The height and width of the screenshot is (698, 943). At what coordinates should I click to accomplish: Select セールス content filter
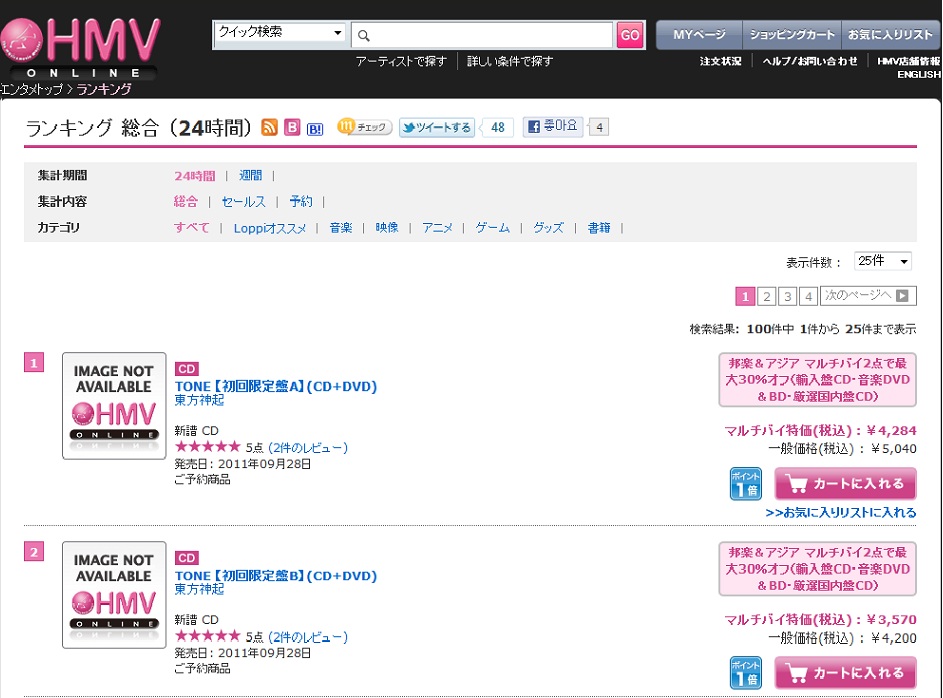tap(244, 201)
